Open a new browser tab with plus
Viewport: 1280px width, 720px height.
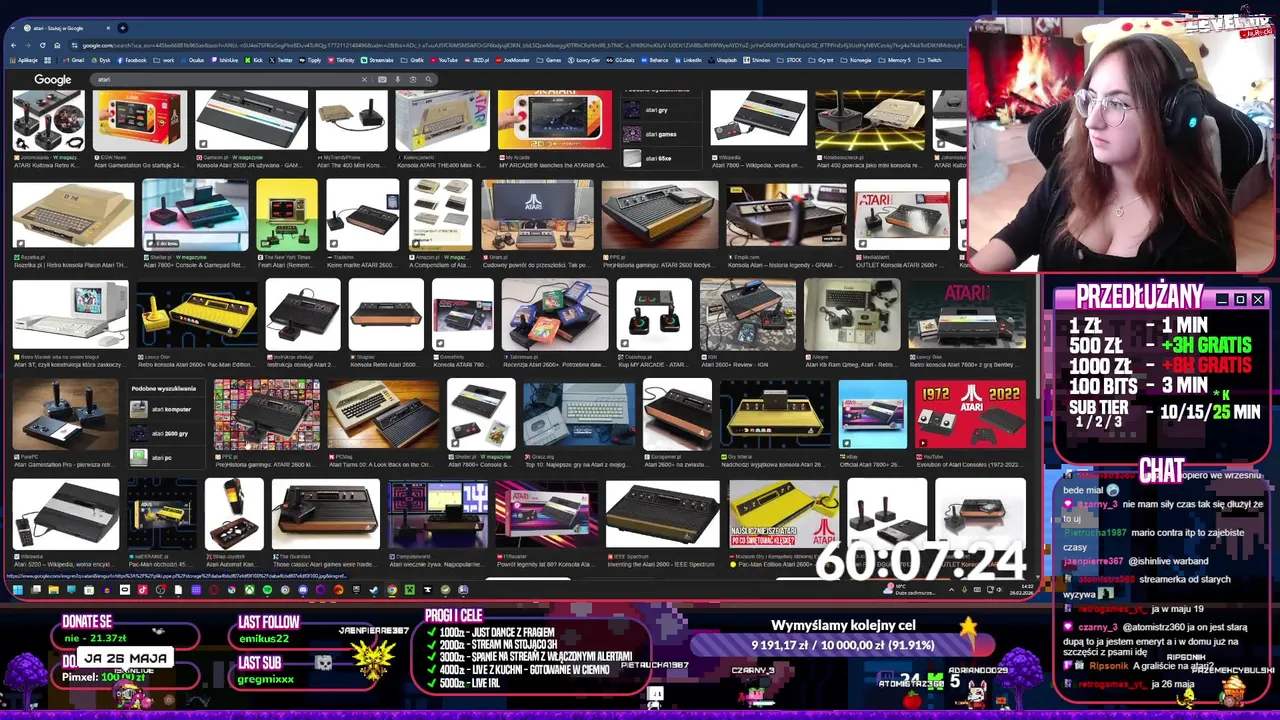[x=122, y=28]
